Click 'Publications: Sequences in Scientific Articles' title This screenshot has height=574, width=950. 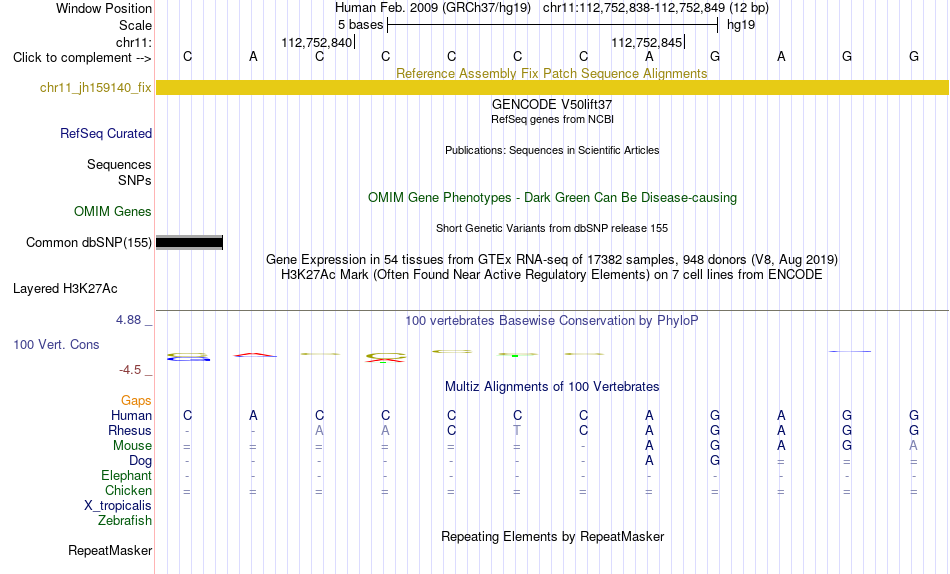click(x=552, y=150)
